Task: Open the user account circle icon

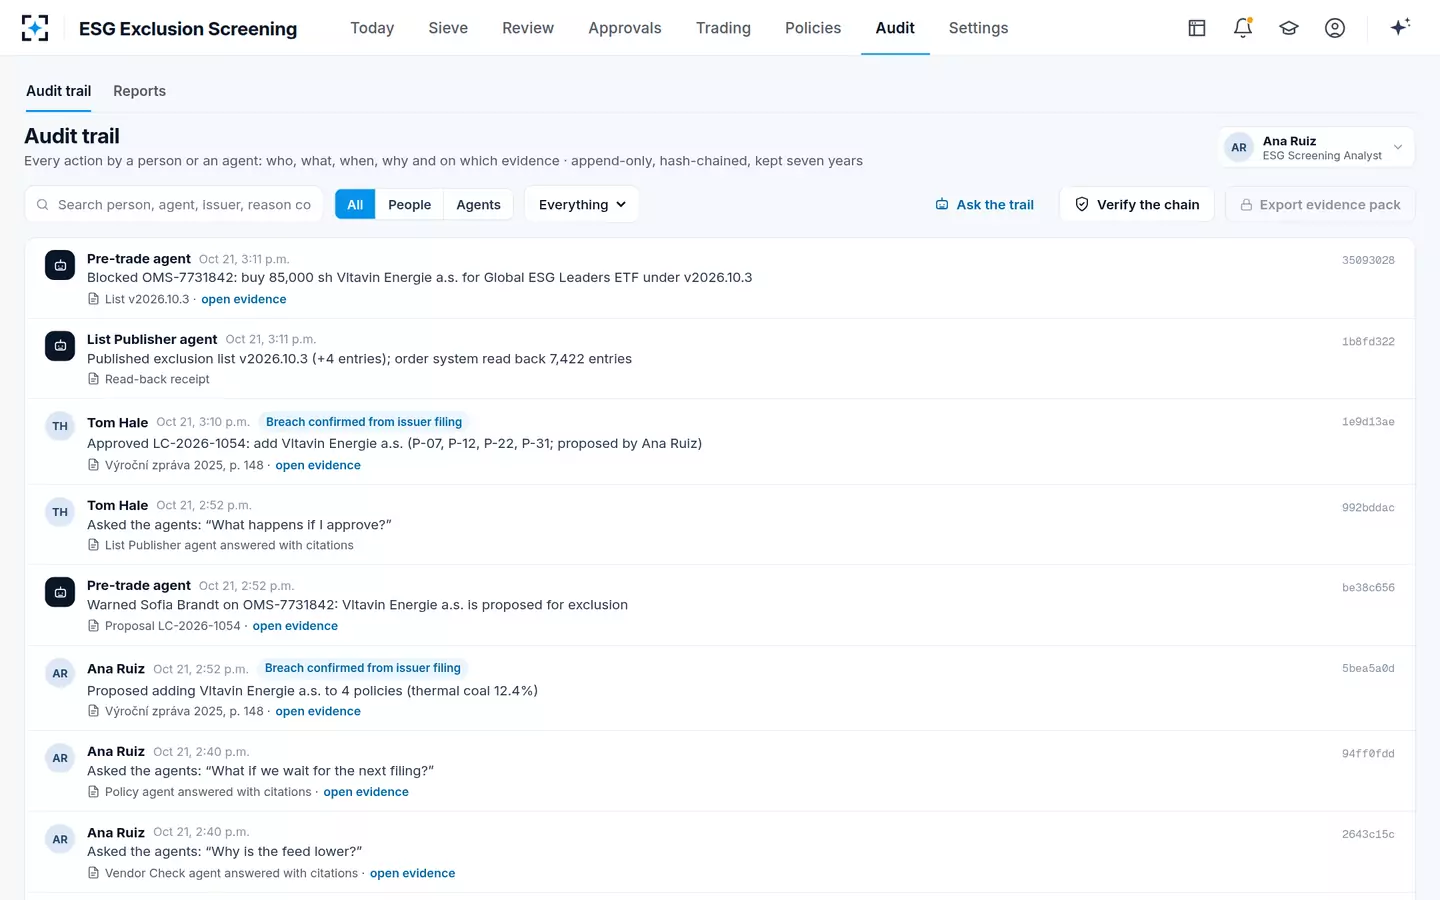Action: (1335, 28)
